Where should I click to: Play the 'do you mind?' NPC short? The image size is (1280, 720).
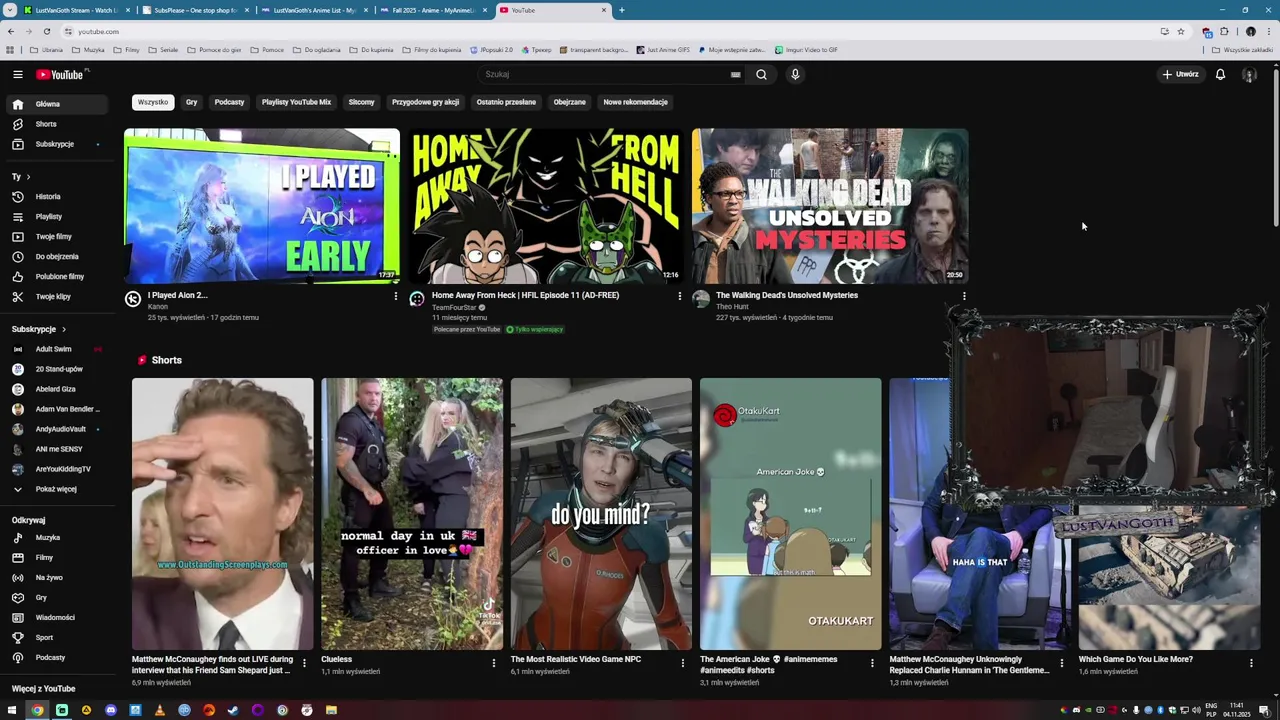coord(601,514)
